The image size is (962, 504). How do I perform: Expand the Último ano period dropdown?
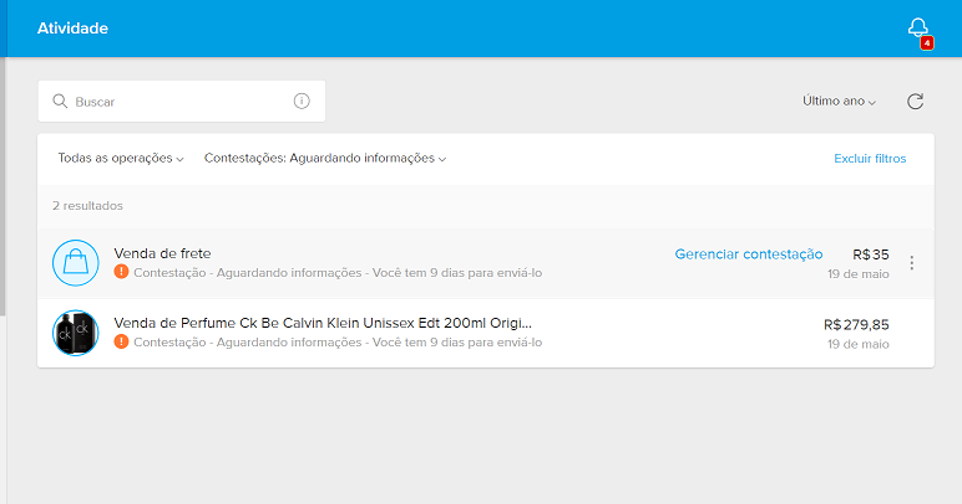839,101
